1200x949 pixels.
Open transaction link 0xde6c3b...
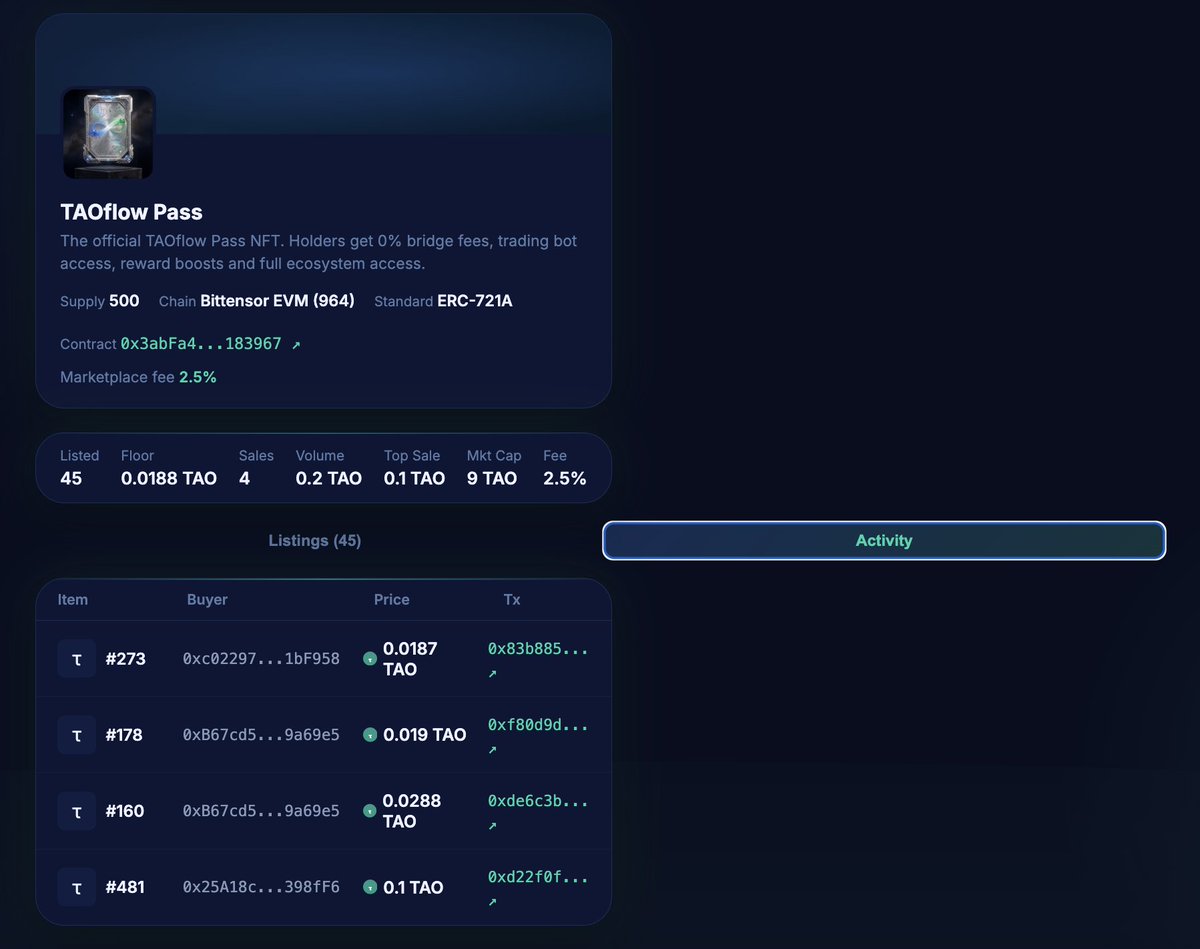click(x=538, y=801)
